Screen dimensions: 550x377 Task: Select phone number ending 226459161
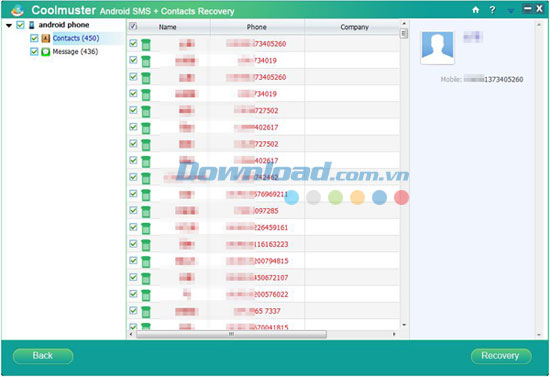257,228
